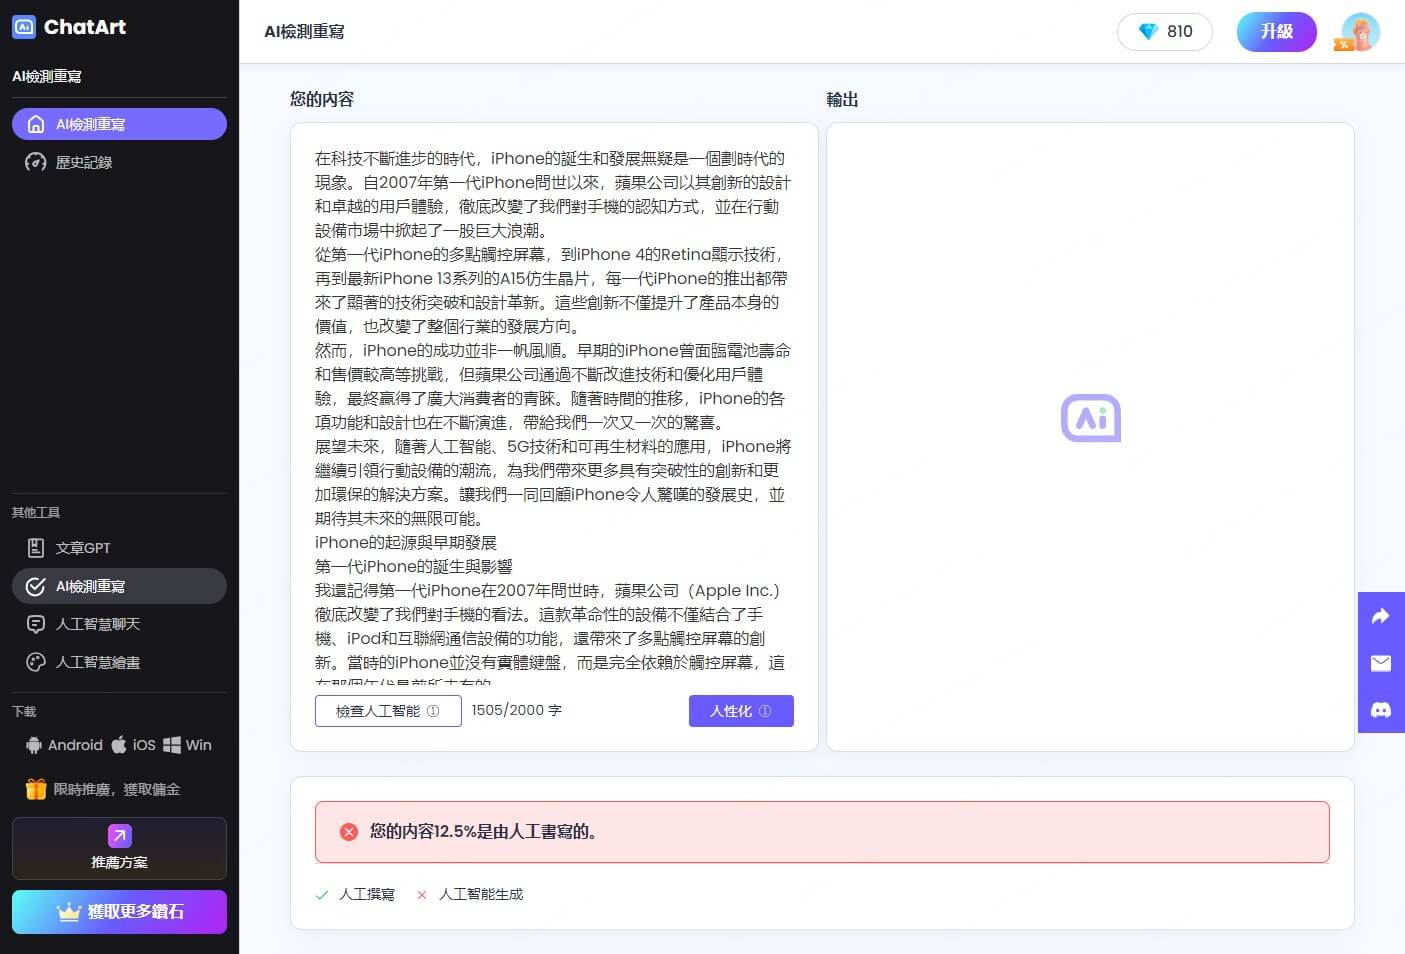Click the 其他工具 section label
The height and width of the screenshot is (954, 1405).
point(36,512)
